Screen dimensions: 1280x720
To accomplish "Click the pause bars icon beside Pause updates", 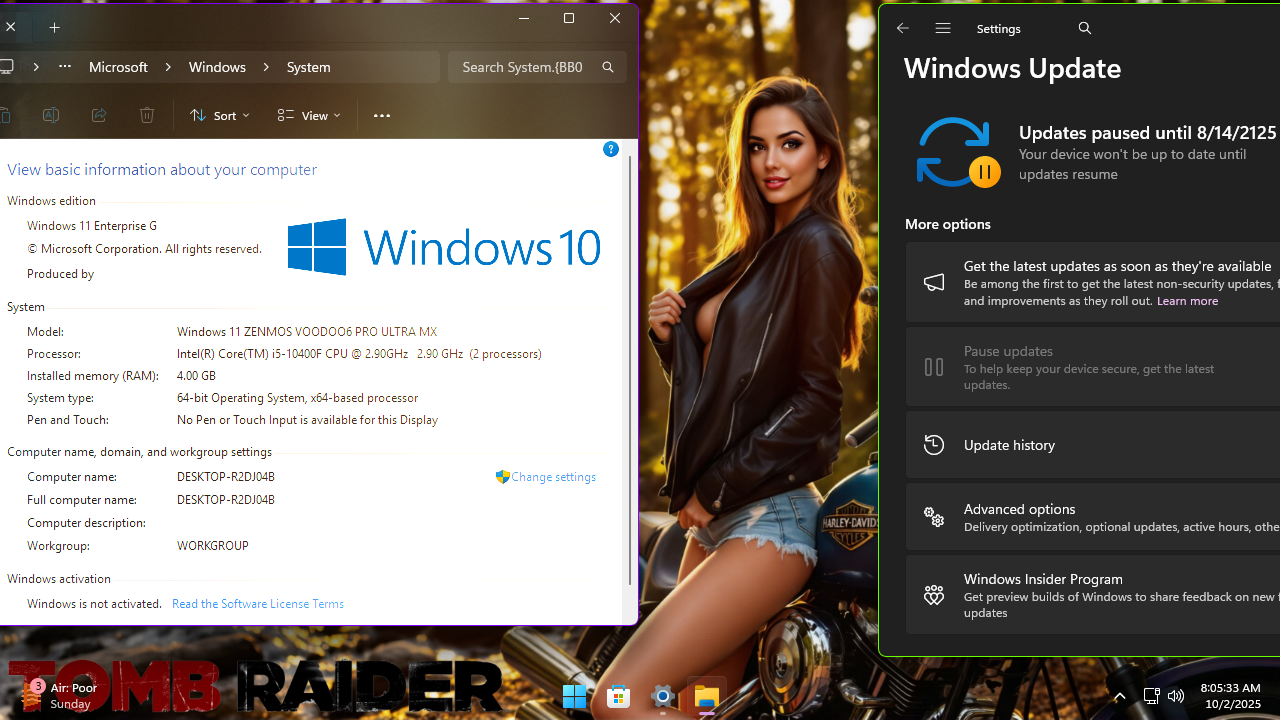I will tap(934, 367).
